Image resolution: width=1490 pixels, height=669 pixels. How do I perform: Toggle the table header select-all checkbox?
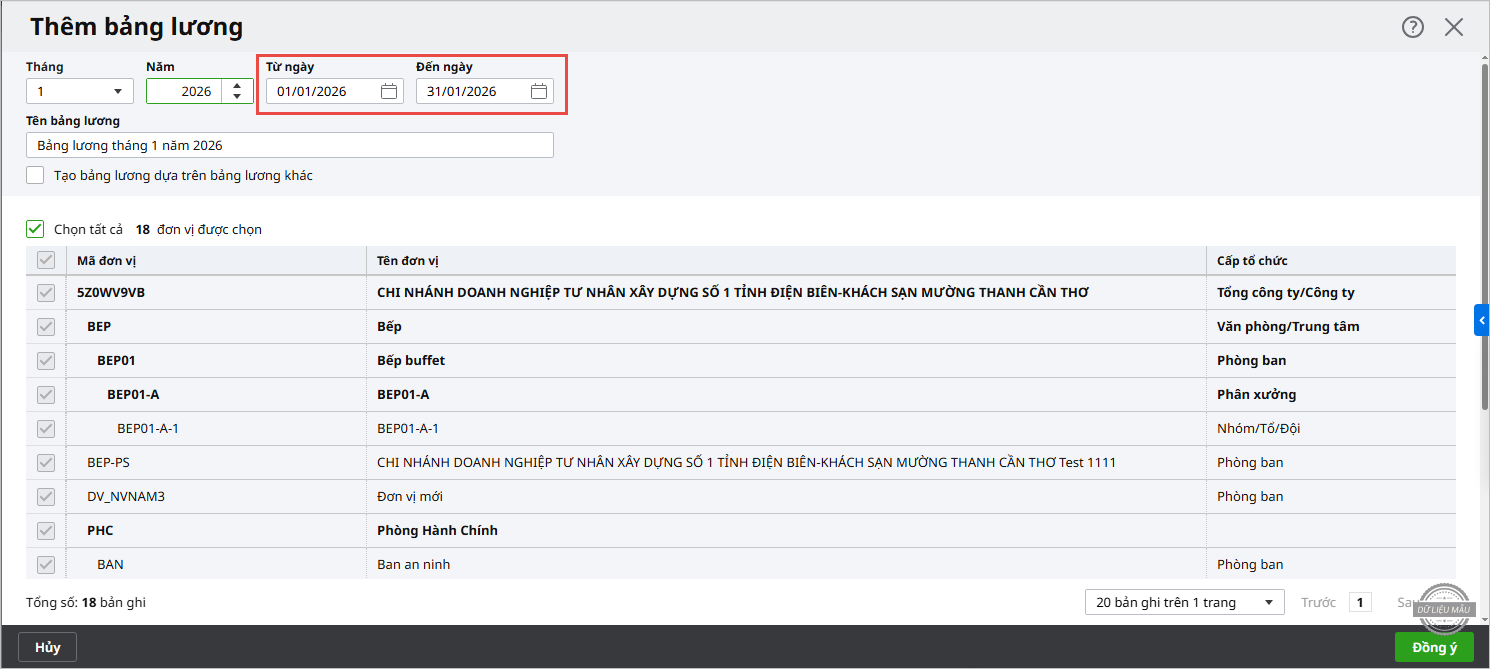pyautogui.click(x=46, y=261)
